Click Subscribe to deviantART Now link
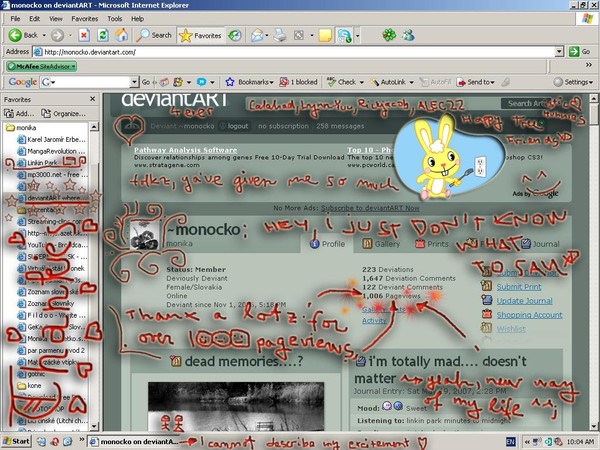This screenshot has height=450, width=600. (x=370, y=208)
